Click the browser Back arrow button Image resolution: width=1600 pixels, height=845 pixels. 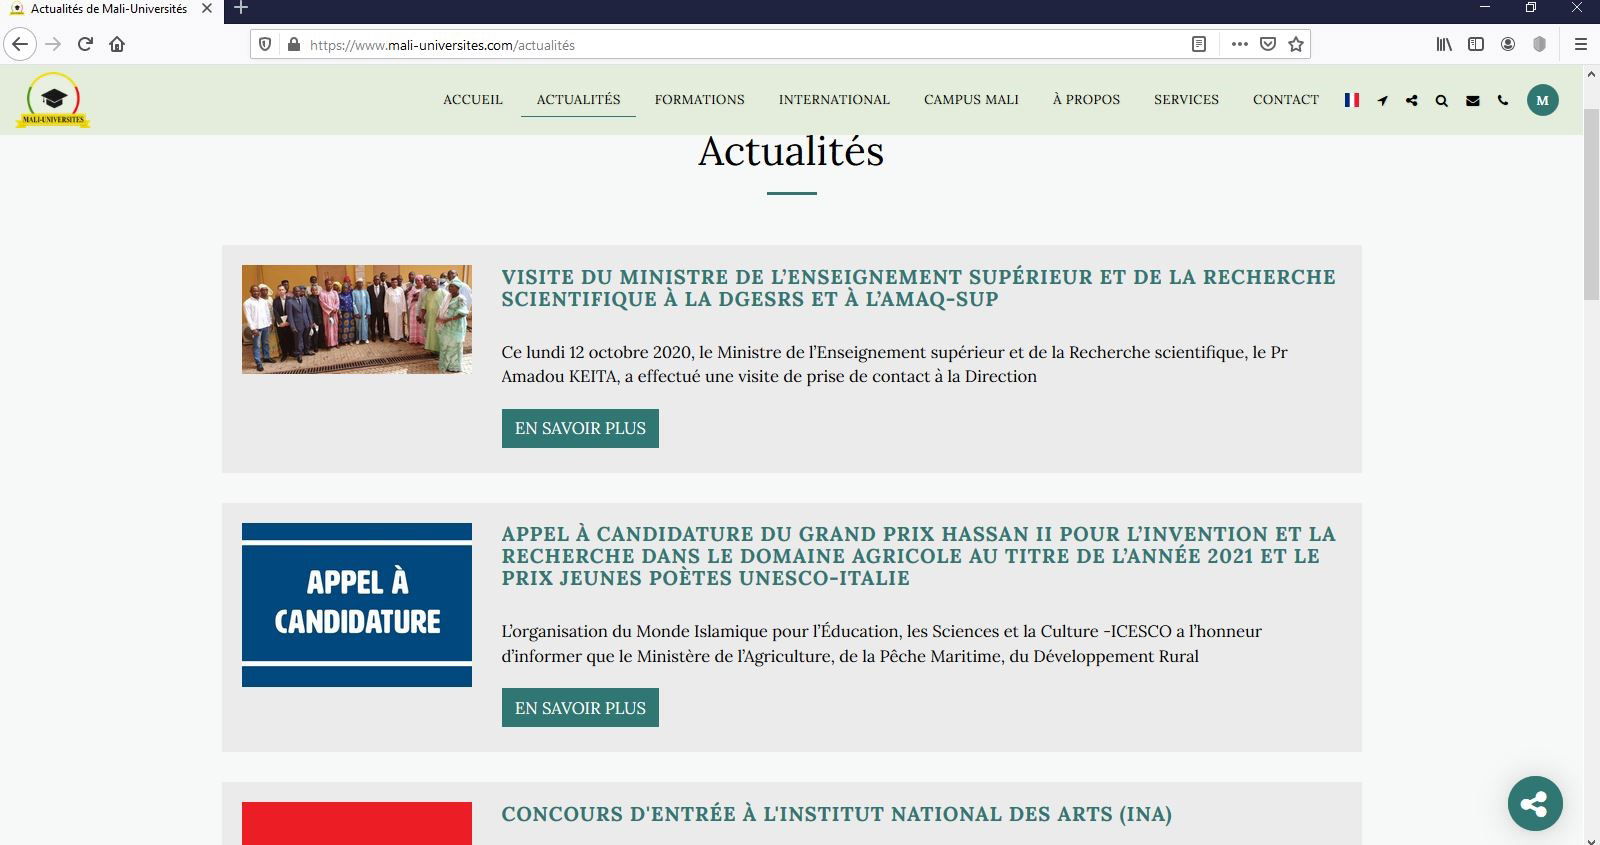pos(20,44)
